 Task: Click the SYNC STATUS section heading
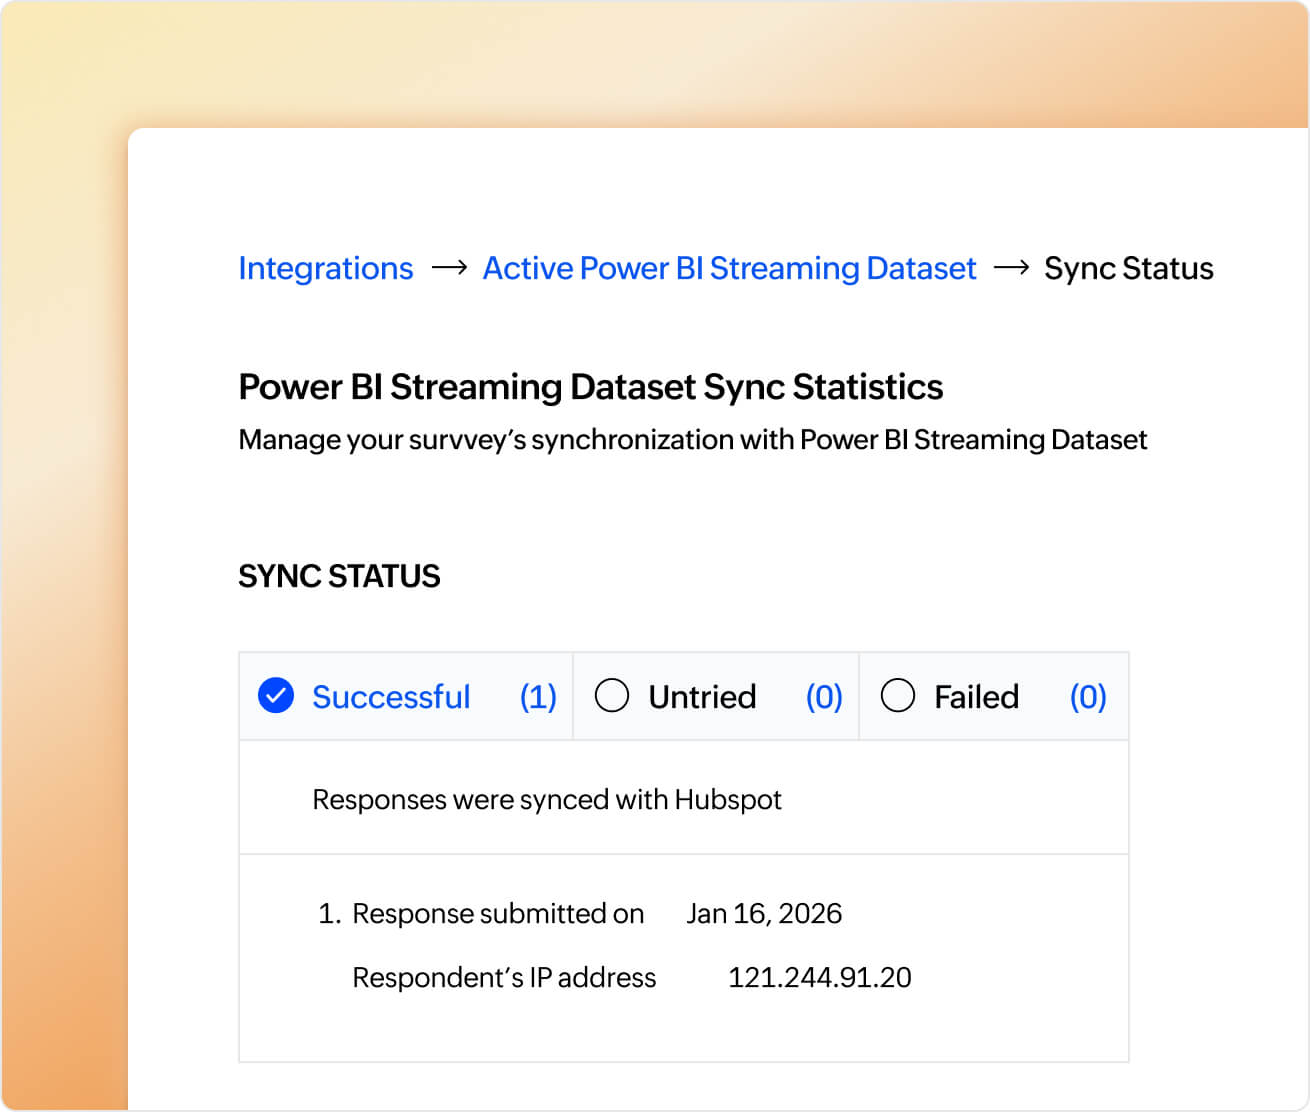[339, 576]
